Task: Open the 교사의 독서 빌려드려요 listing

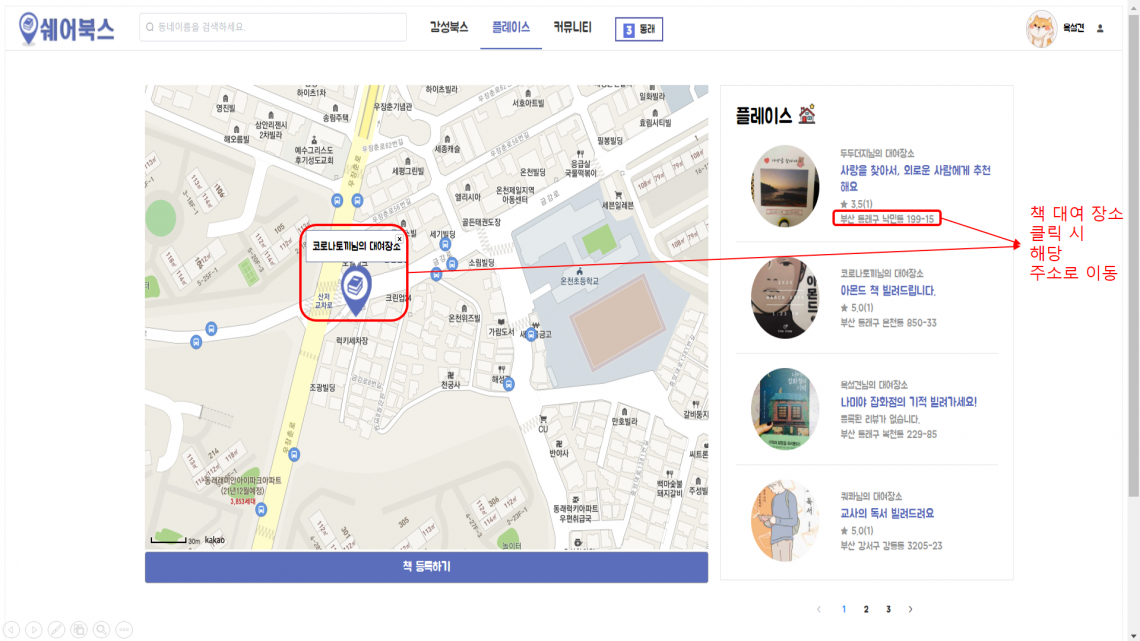Action: click(887, 513)
